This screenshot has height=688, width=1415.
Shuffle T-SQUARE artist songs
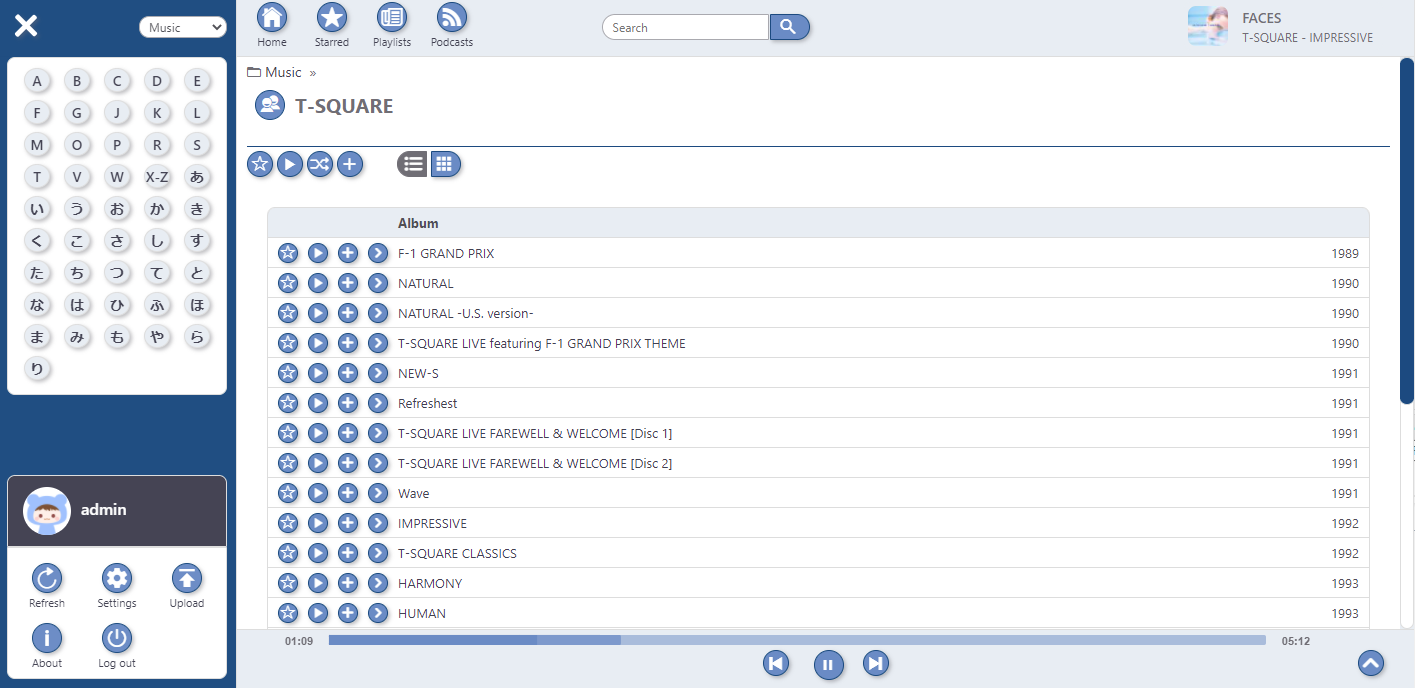(x=320, y=164)
